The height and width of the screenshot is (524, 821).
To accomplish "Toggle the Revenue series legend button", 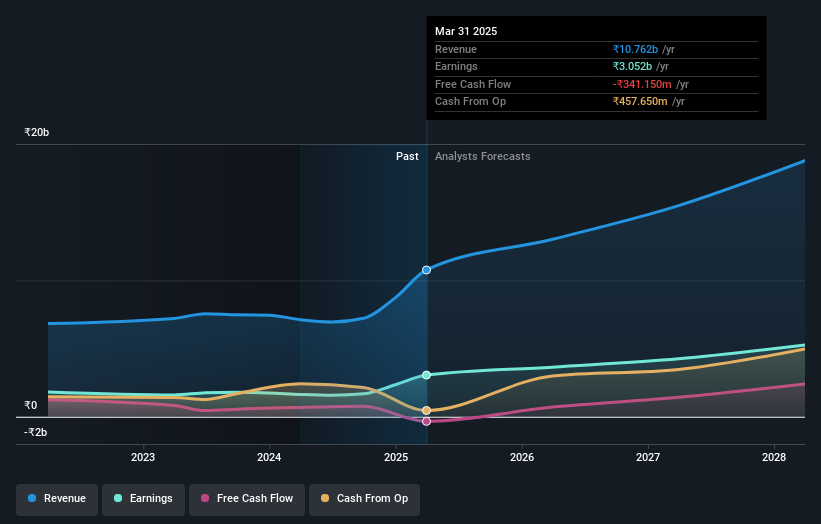I will 57,499.
